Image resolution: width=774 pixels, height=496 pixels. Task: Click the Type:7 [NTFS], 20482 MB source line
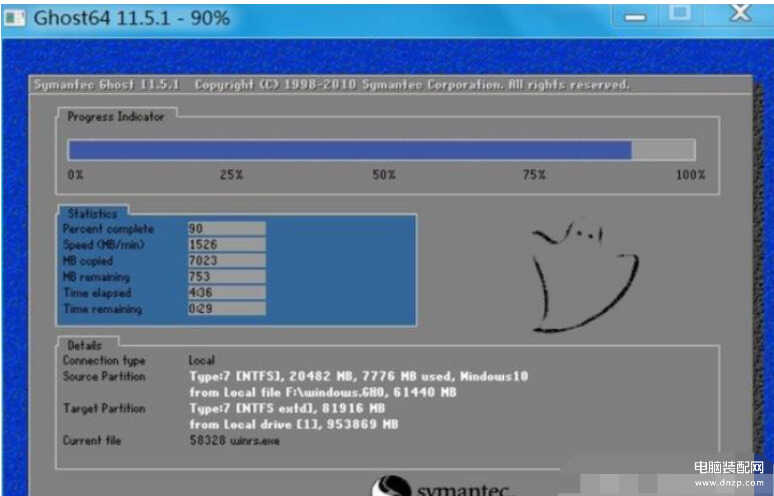pyautogui.click(x=359, y=377)
